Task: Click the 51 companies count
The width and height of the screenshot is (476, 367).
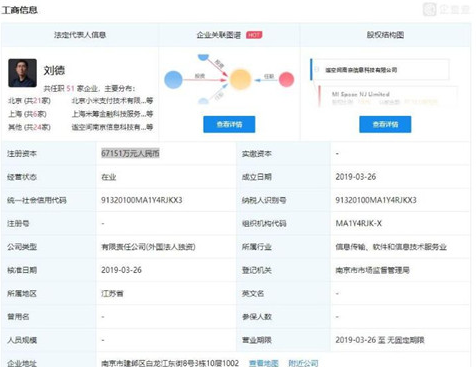Action: click(x=70, y=89)
